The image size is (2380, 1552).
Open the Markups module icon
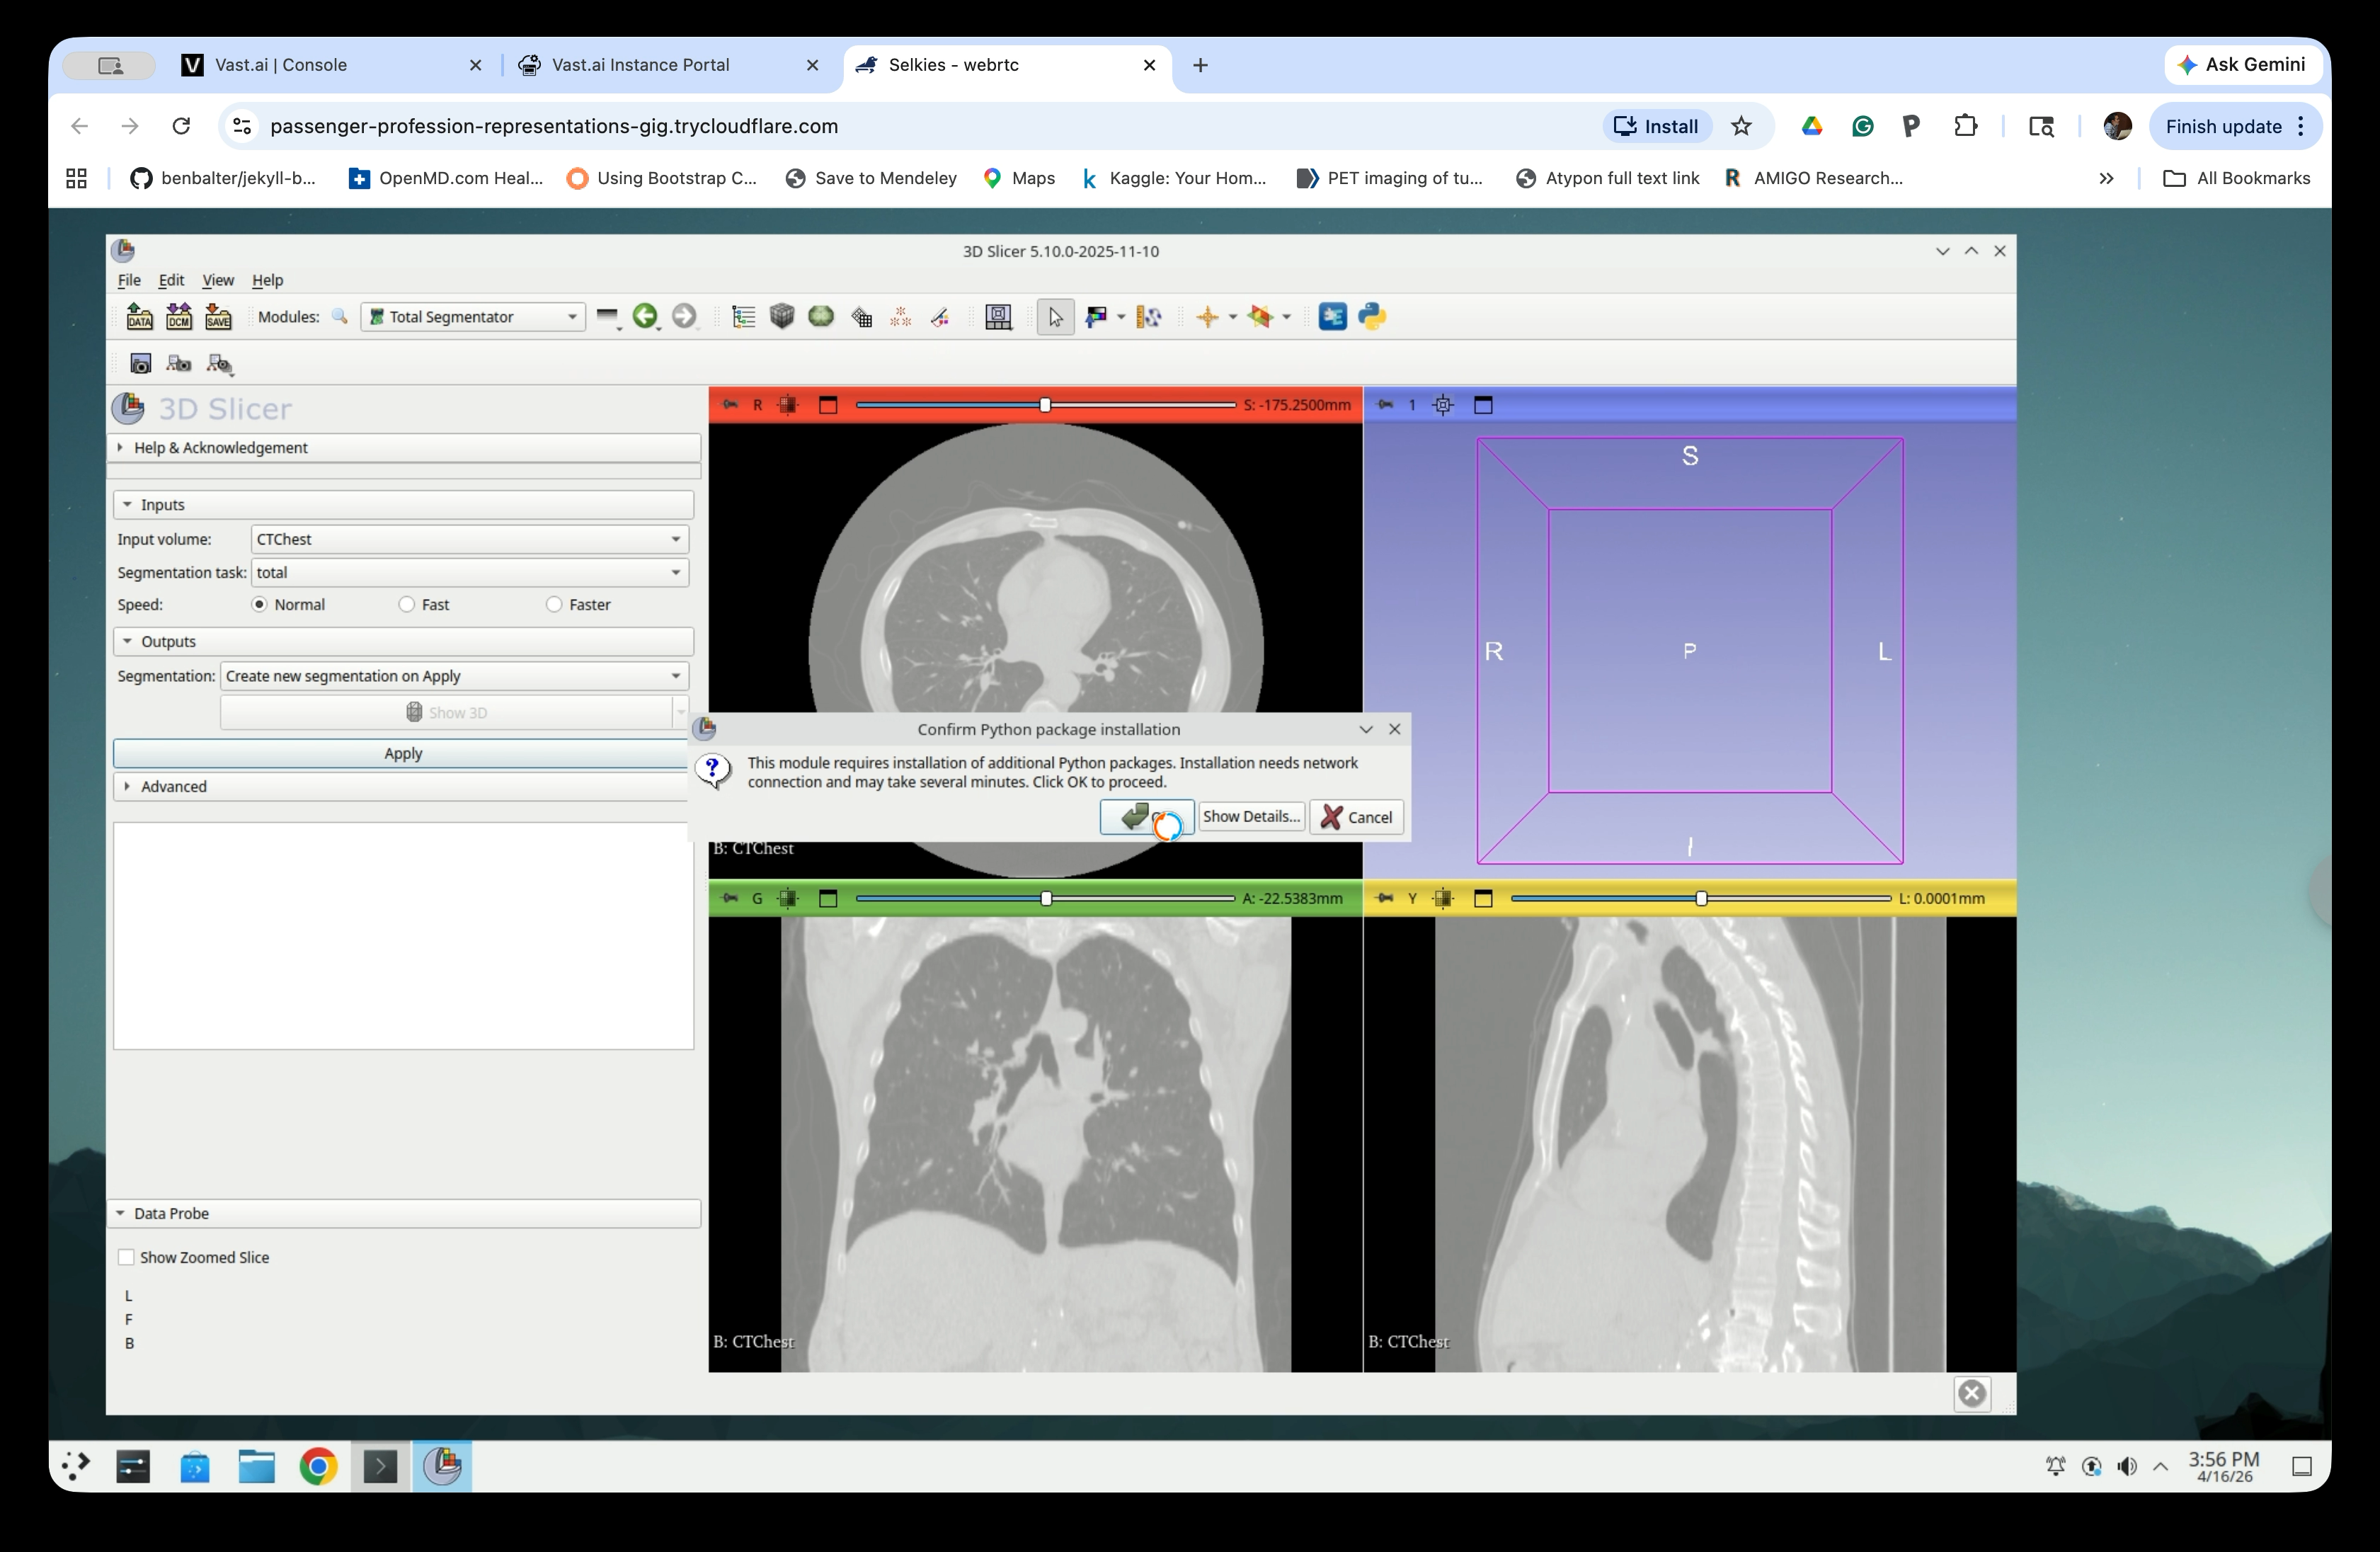point(900,317)
